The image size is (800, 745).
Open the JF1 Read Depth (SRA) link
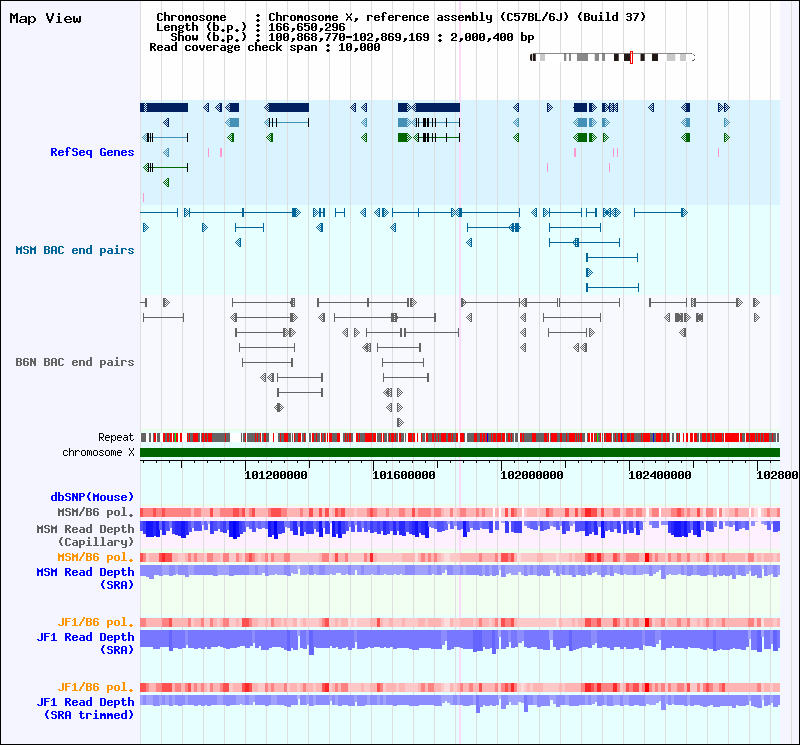pyautogui.click(x=85, y=643)
